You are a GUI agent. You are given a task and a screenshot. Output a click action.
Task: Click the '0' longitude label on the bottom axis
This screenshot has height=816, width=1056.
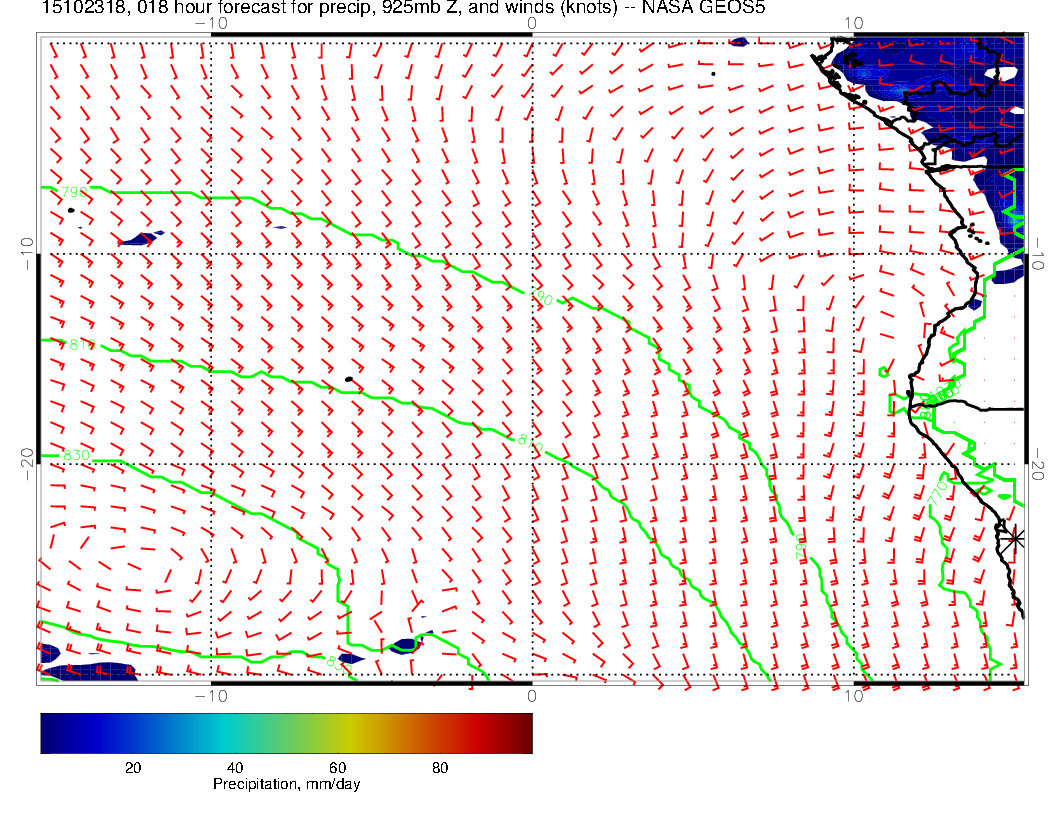[531, 696]
